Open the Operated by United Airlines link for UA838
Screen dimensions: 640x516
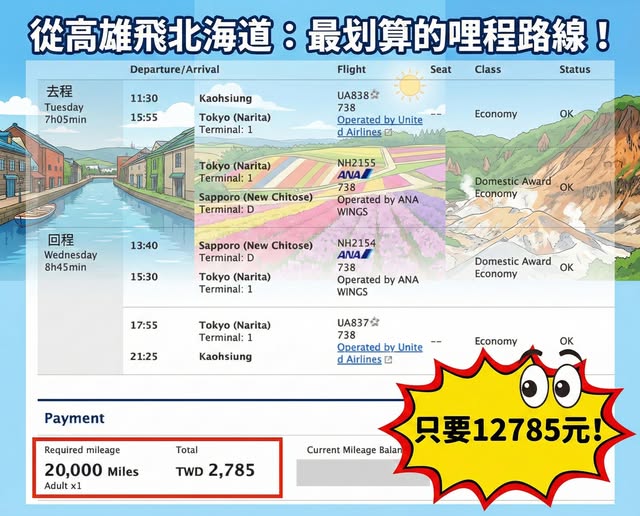tap(379, 126)
